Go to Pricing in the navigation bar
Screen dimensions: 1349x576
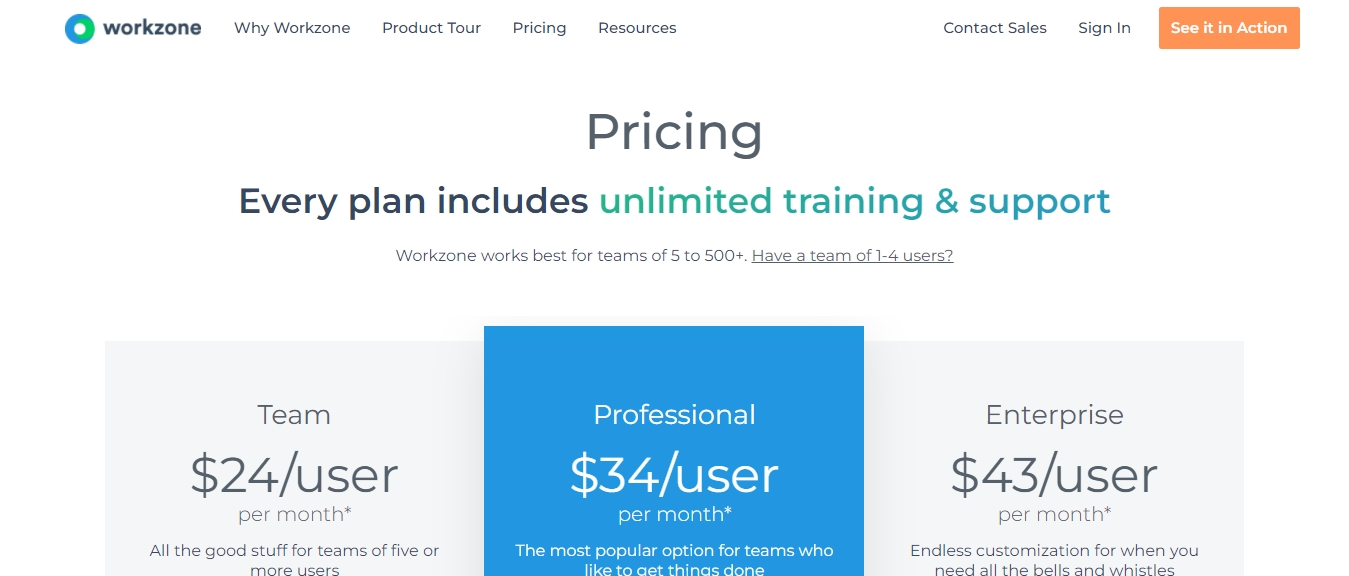539,28
